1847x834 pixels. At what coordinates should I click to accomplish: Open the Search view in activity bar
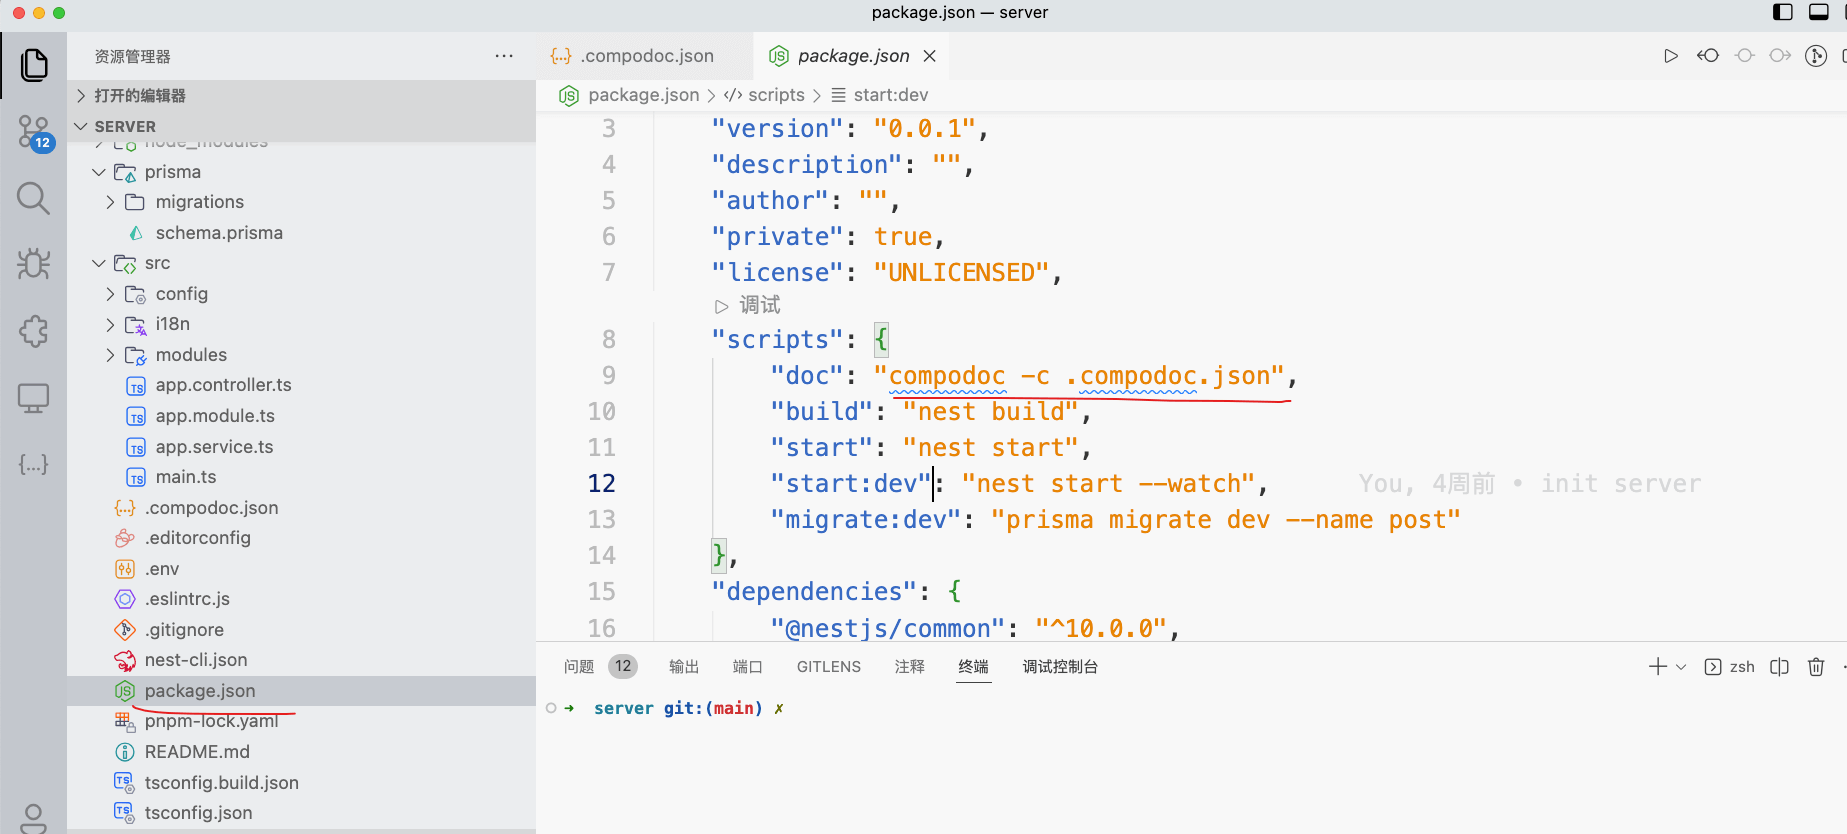[33, 198]
